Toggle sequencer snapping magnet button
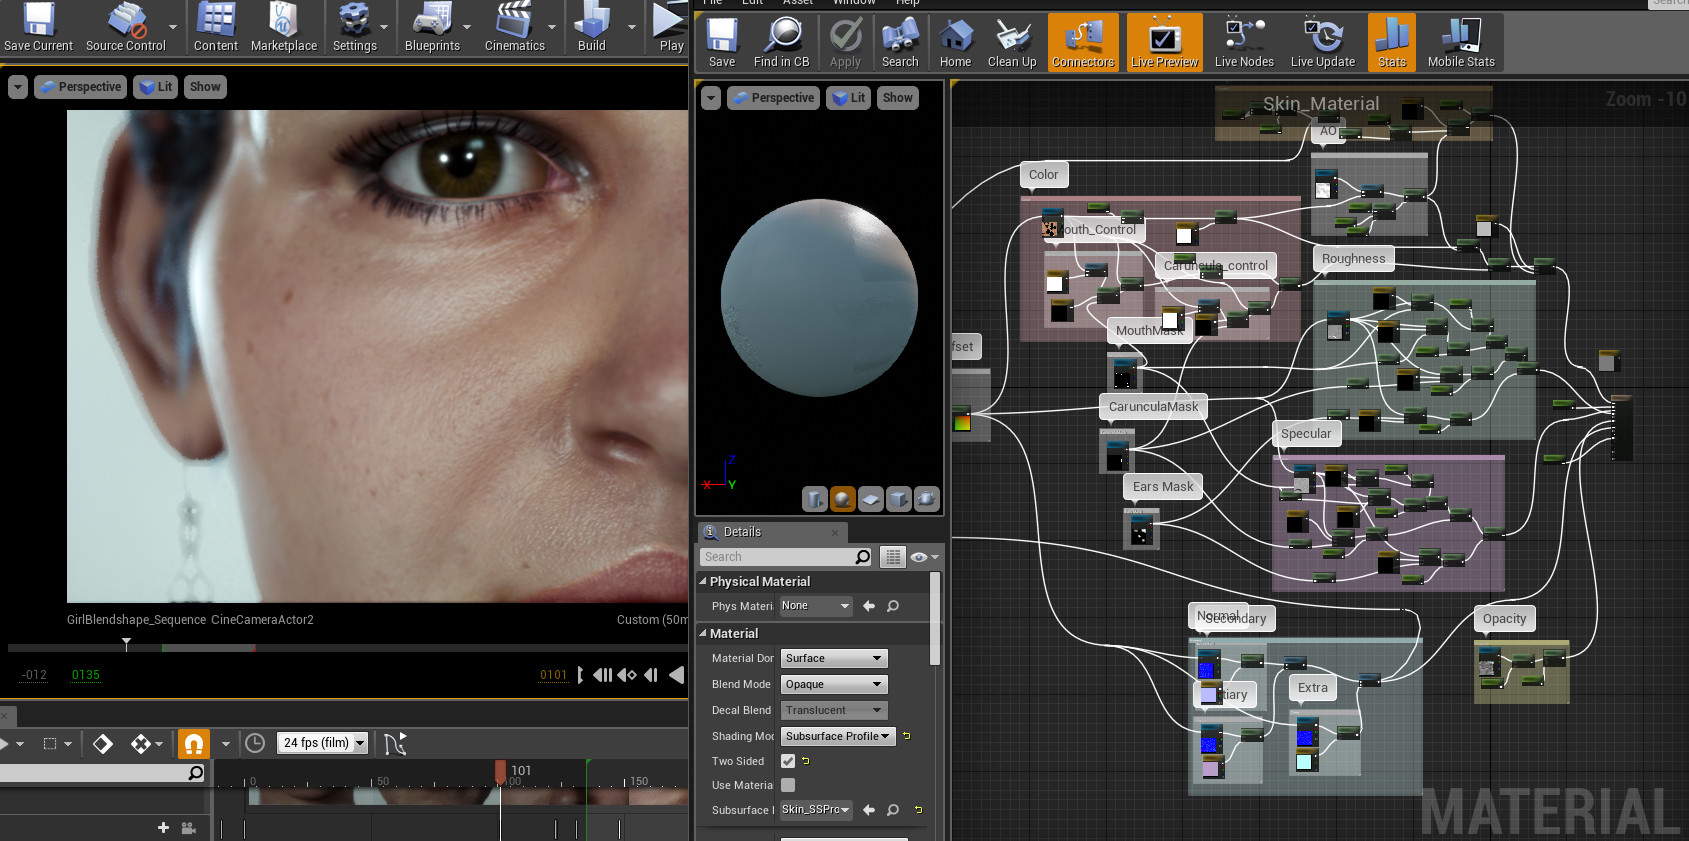 [194, 743]
